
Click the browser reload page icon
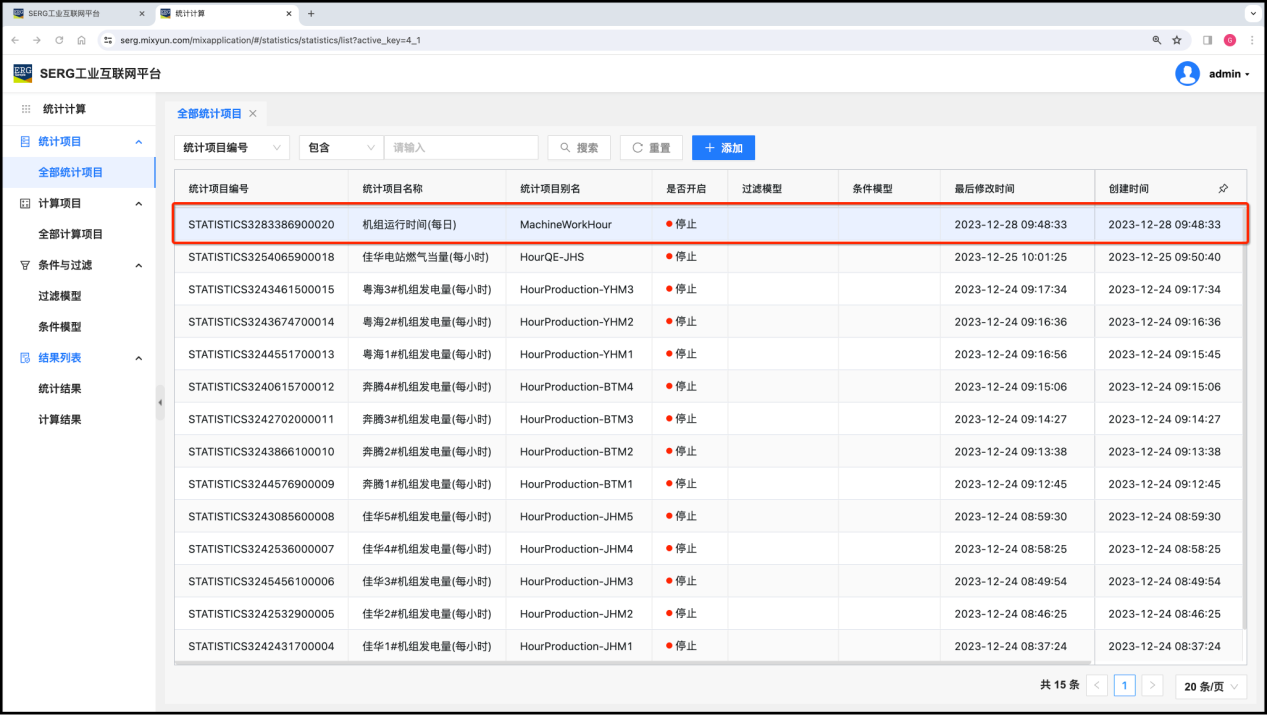pyautogui.click(x=59, y=40)
